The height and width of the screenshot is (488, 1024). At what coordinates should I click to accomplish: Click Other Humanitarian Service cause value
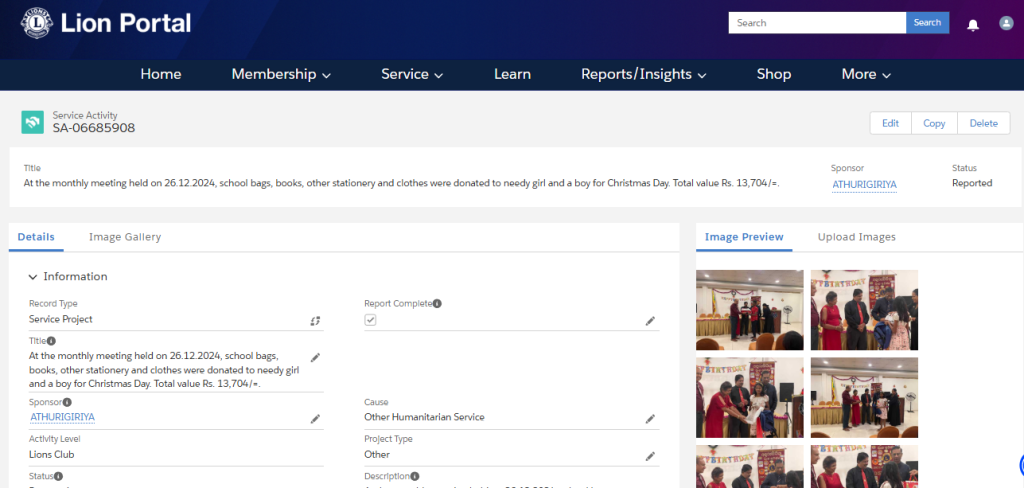tap(424, 417)
